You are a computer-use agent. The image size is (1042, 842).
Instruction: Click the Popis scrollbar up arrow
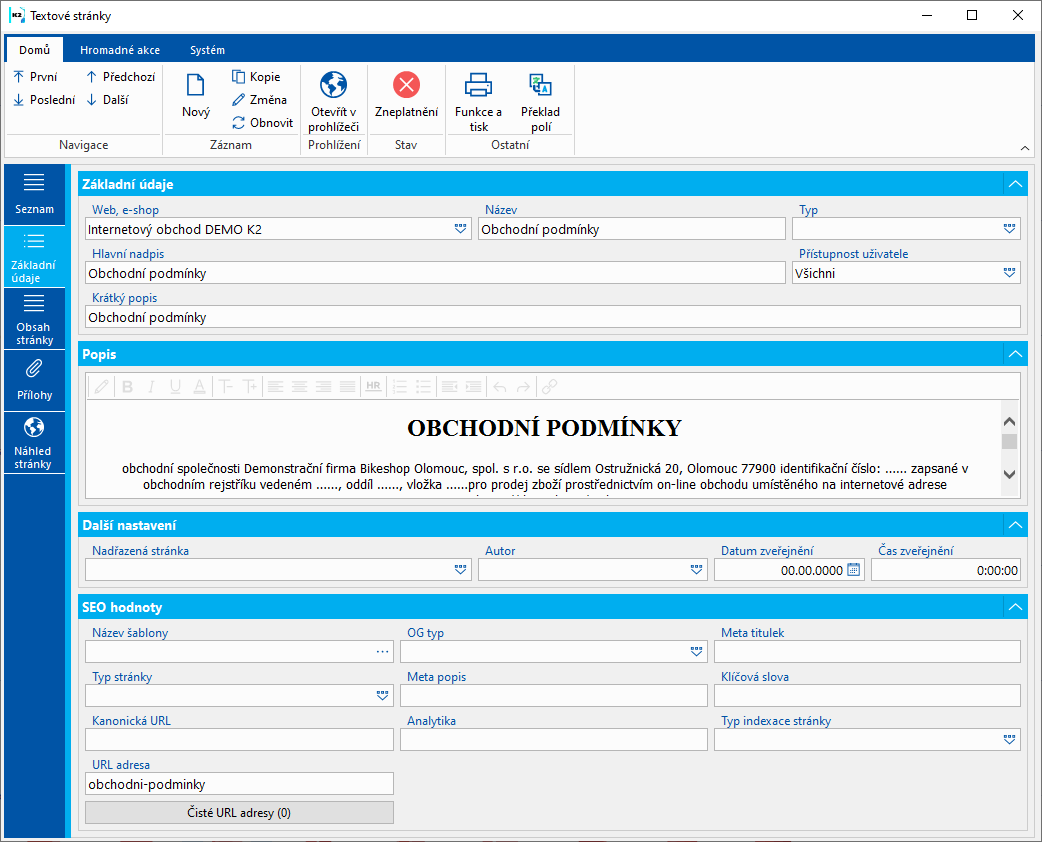tap(1009, 421)
